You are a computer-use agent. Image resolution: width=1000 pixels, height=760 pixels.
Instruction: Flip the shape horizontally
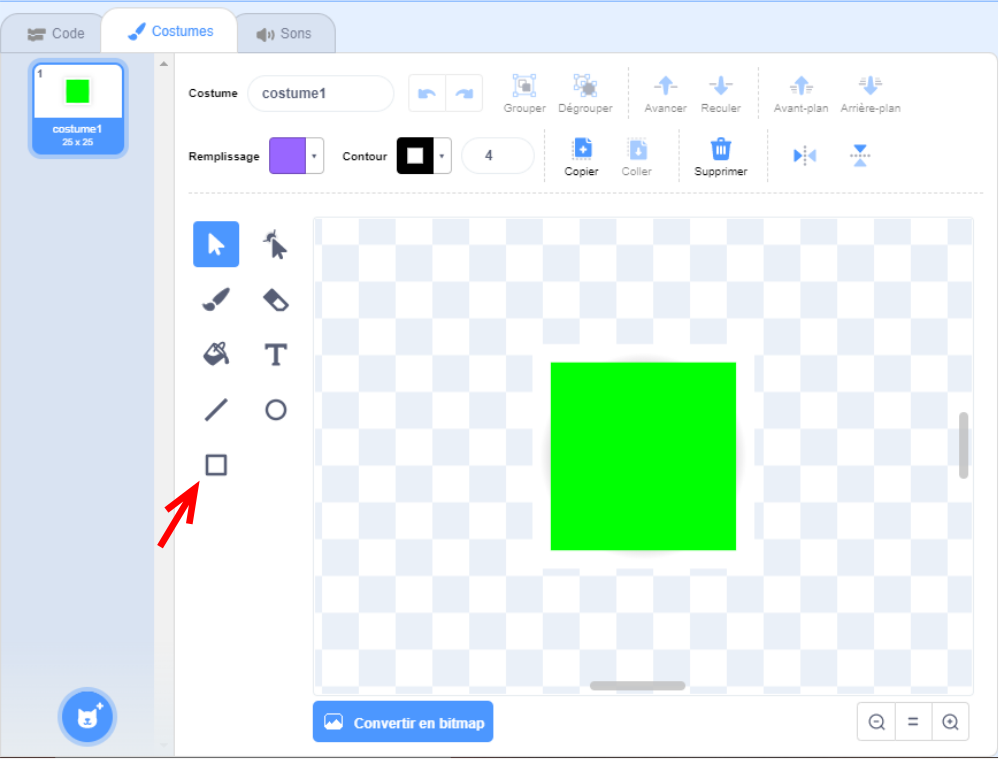tap(803, 156)
